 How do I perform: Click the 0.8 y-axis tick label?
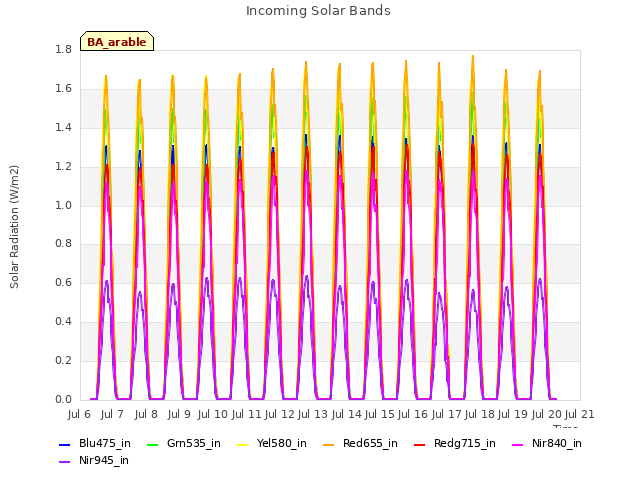63,244
